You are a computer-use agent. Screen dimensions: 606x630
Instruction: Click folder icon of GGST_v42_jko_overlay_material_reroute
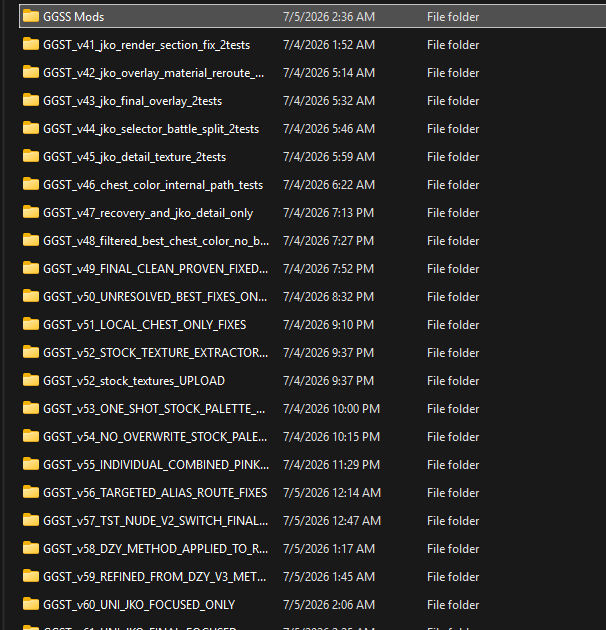[x=31, y=72]
